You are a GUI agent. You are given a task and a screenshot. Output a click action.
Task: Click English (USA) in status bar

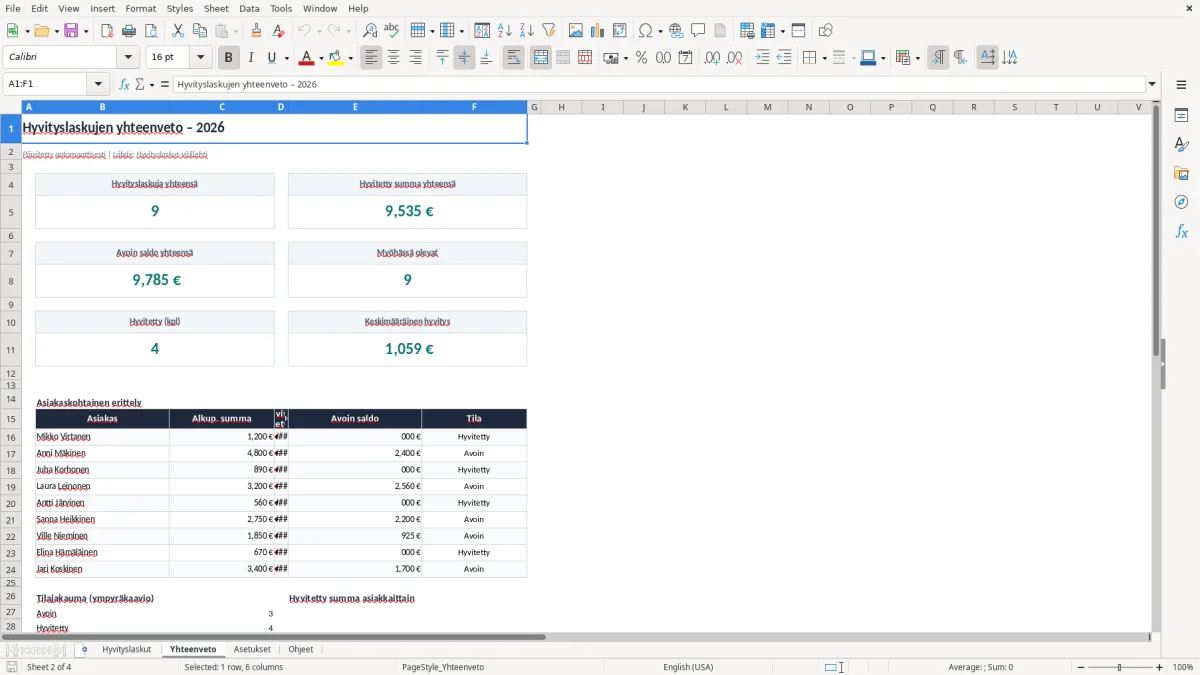(x=688, y=667)
